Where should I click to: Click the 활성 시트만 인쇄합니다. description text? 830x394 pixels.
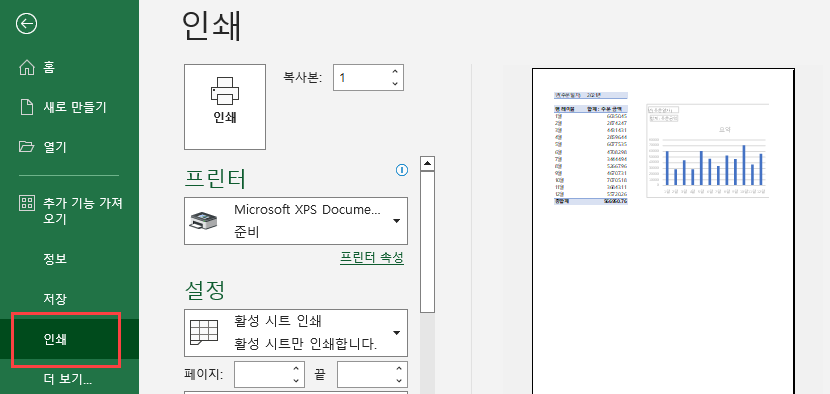(306, 344)
